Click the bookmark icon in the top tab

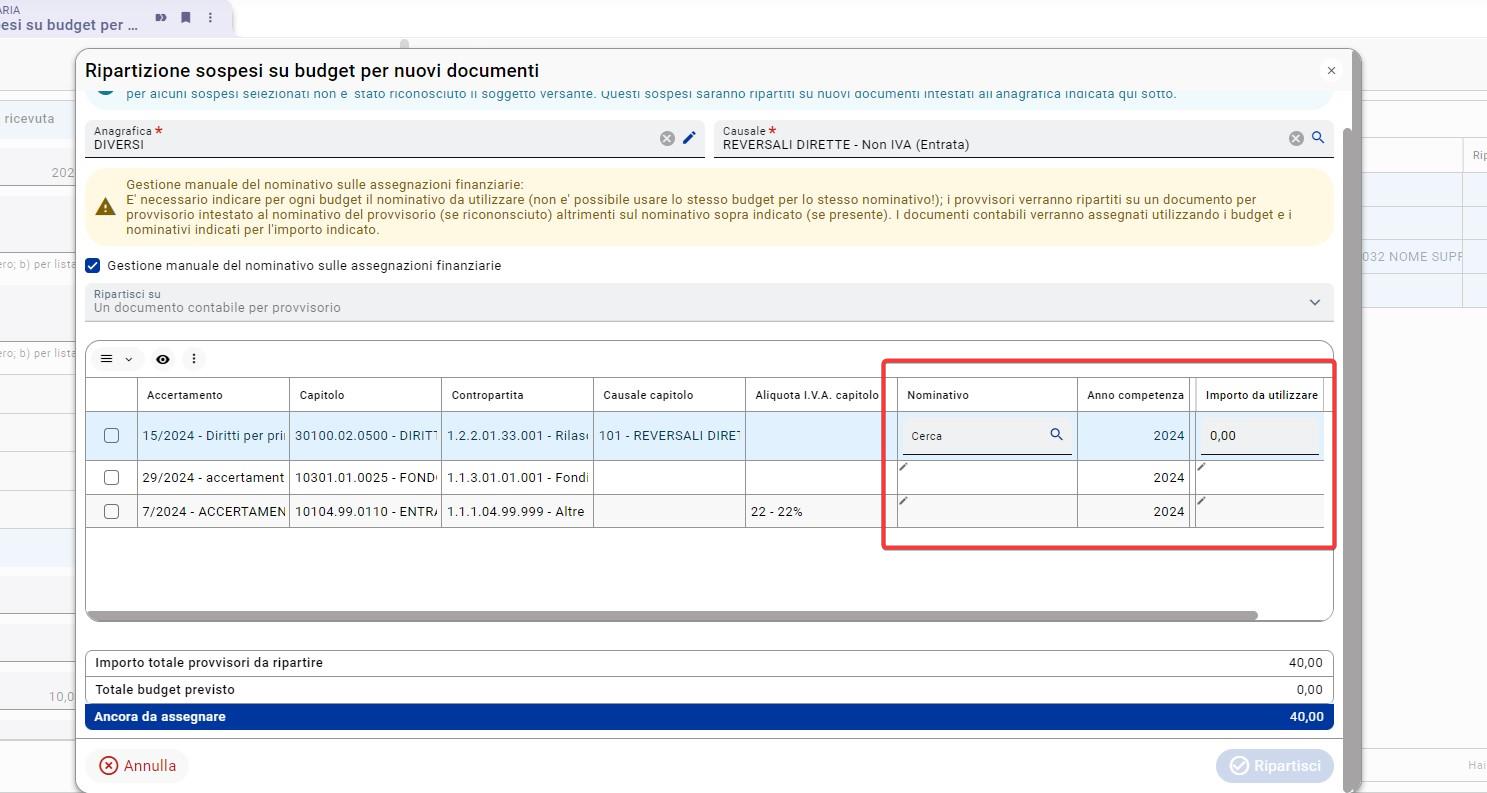click(x=186, y=18)
